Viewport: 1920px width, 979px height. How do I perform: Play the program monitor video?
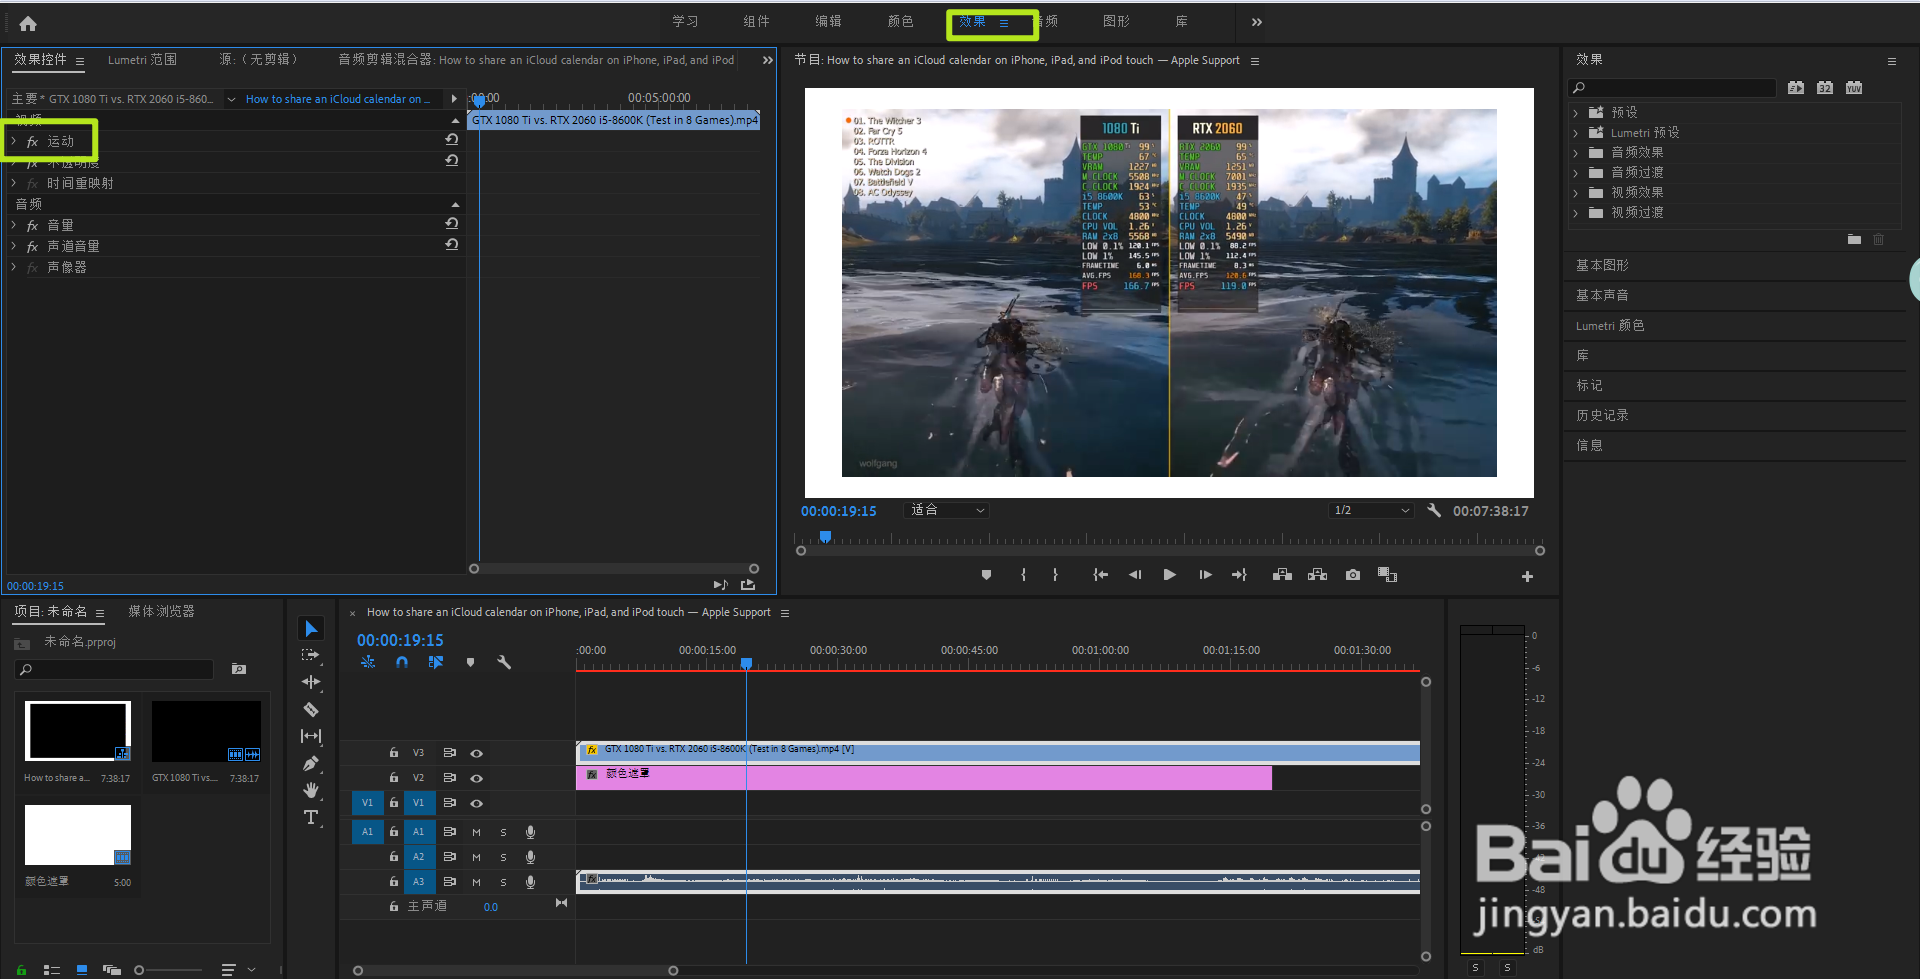(1169, 575)
